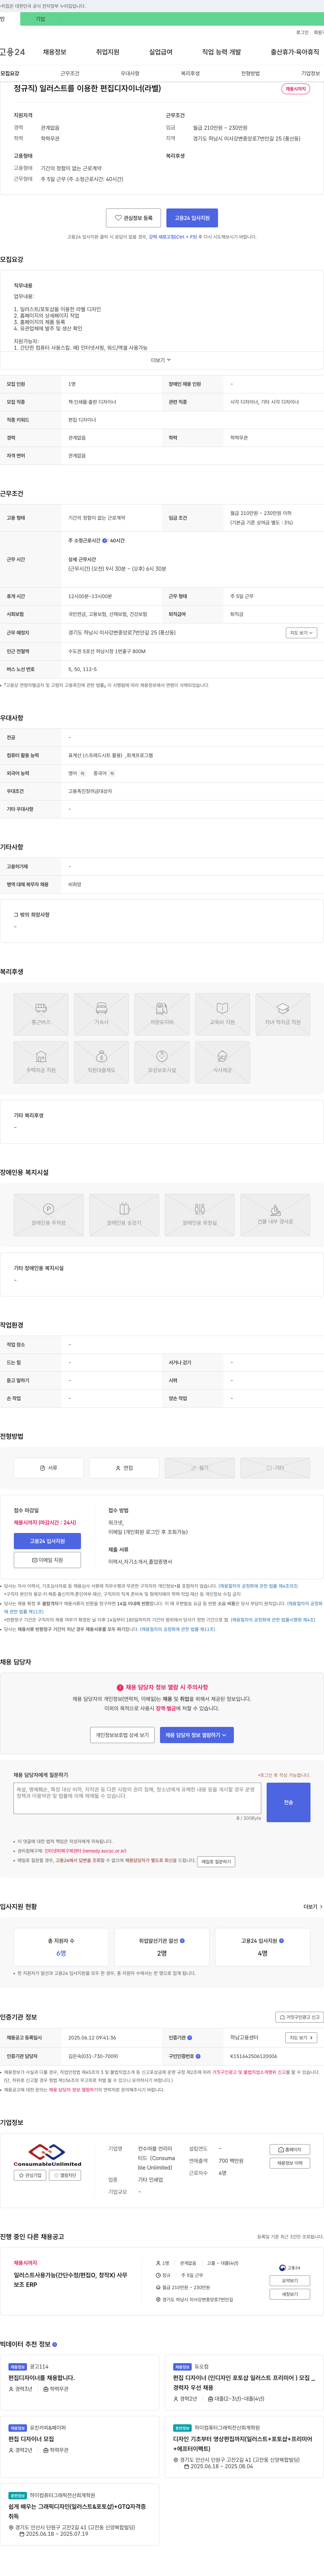324x2576 pixels.
Task: Select the 기타 screening method box
Action: coord(275,1468)
